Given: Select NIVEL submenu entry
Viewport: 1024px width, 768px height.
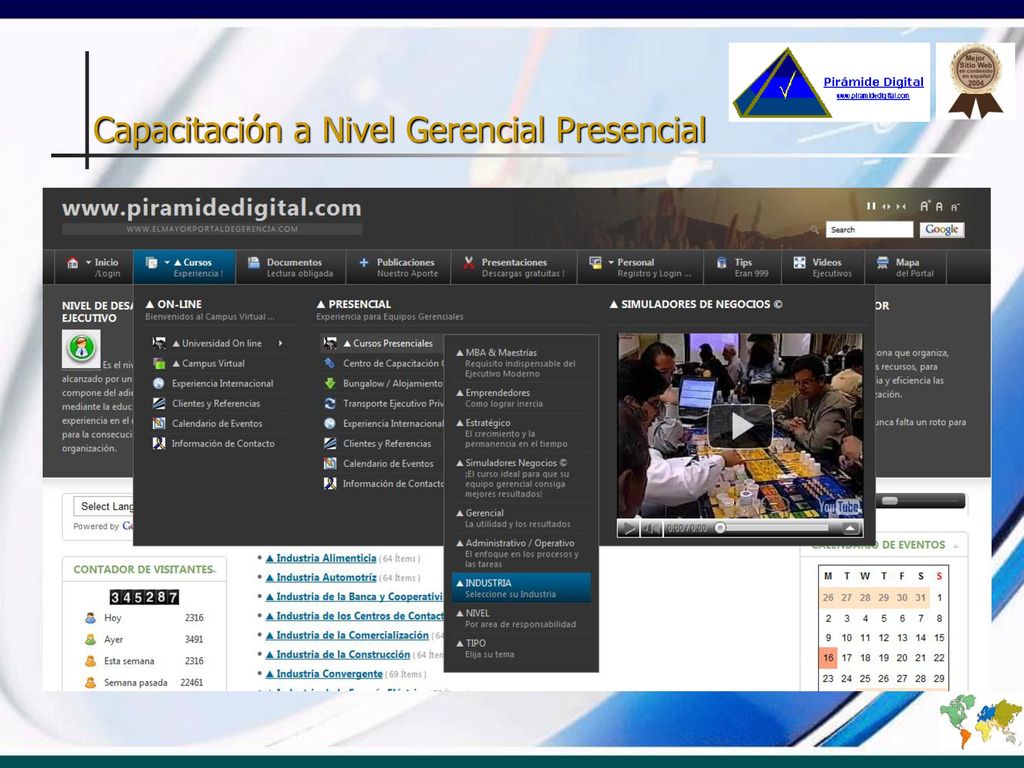Looking at the screenshot, I should 521,618.
